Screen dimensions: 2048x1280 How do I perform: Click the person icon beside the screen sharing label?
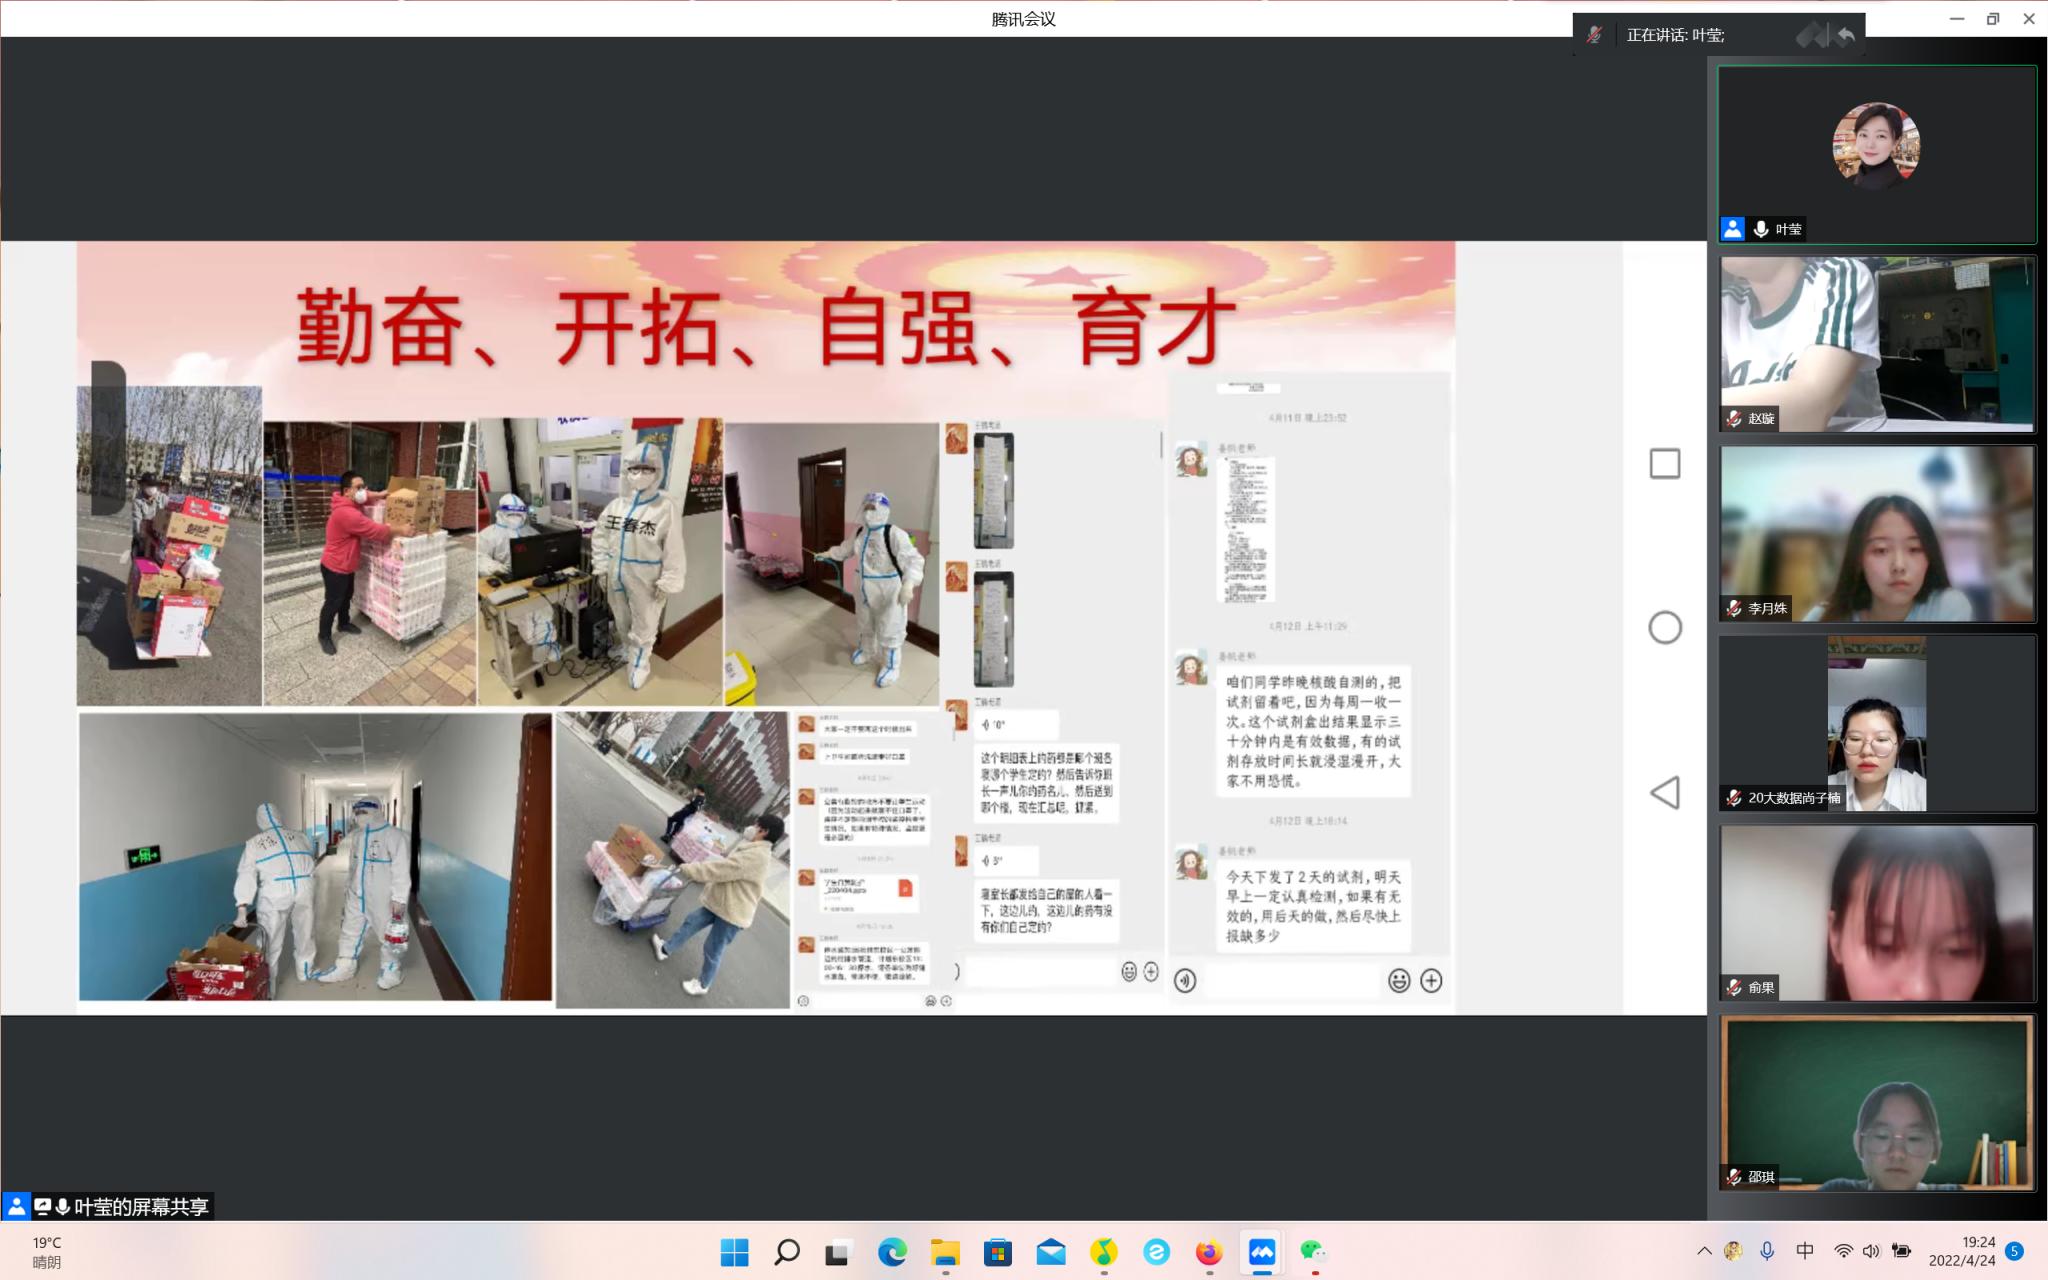16,1207
